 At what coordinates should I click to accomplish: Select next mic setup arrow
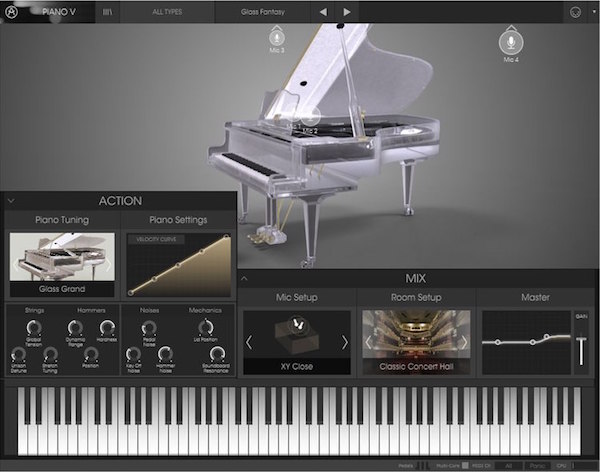[344, 342]
